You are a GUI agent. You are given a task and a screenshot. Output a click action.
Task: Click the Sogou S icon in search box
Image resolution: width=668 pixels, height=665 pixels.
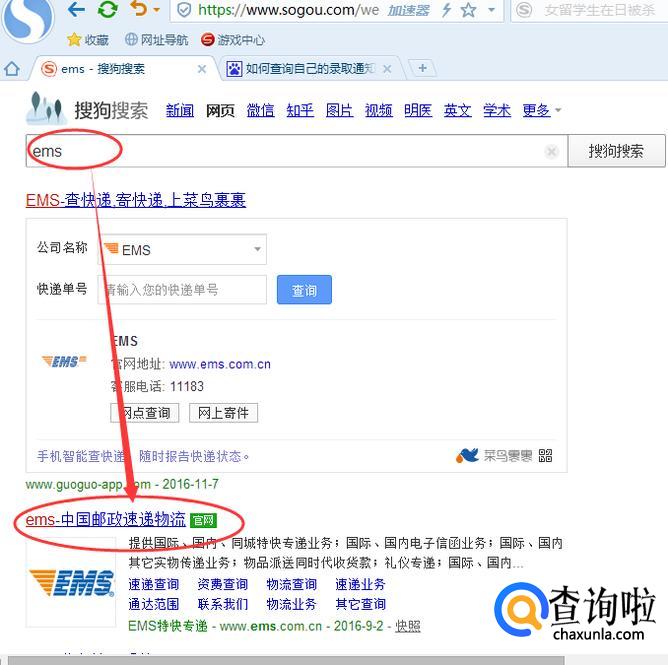pos(524,10)
